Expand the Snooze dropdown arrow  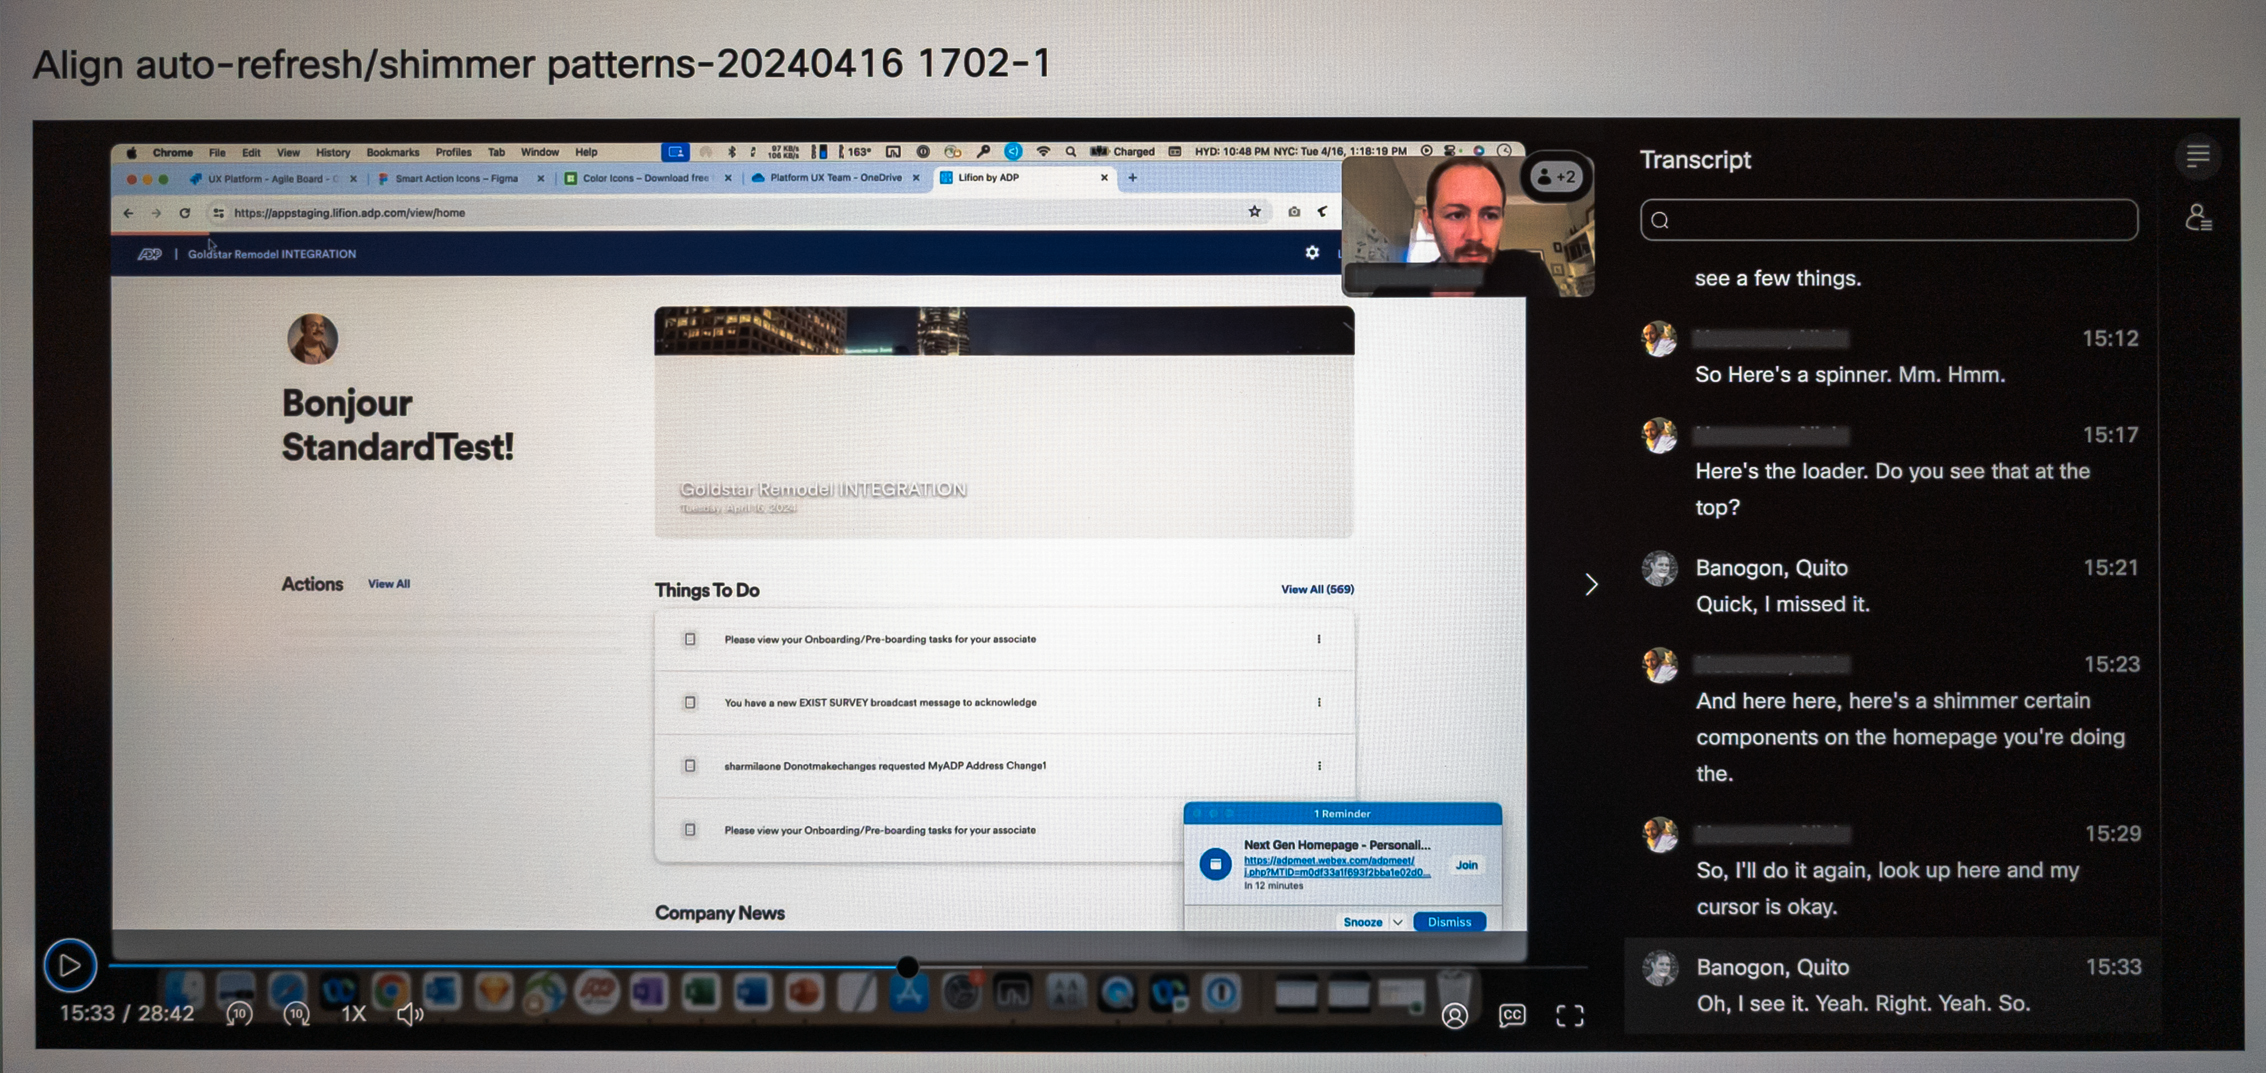[1398, 922]
